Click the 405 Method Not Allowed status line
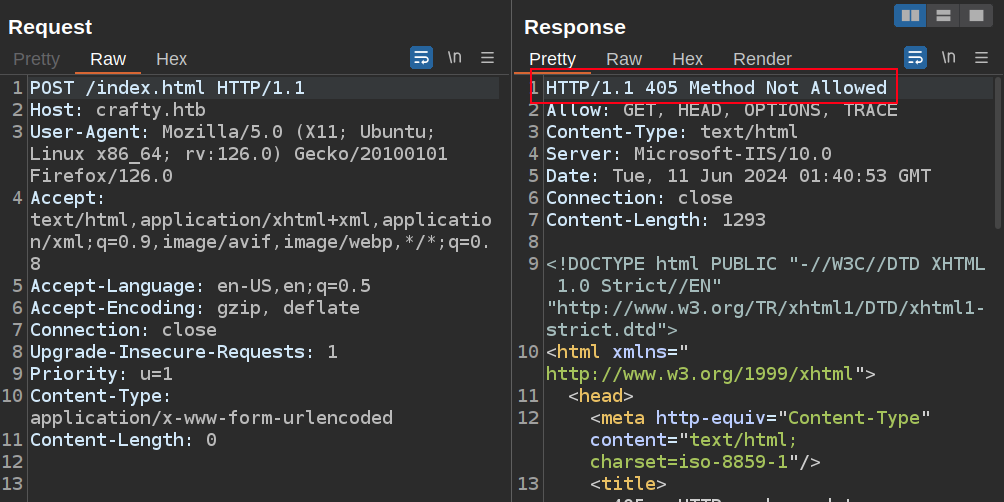Image resolution: width=1004 pixels, height=502 pixels. (x=716, y=88)
